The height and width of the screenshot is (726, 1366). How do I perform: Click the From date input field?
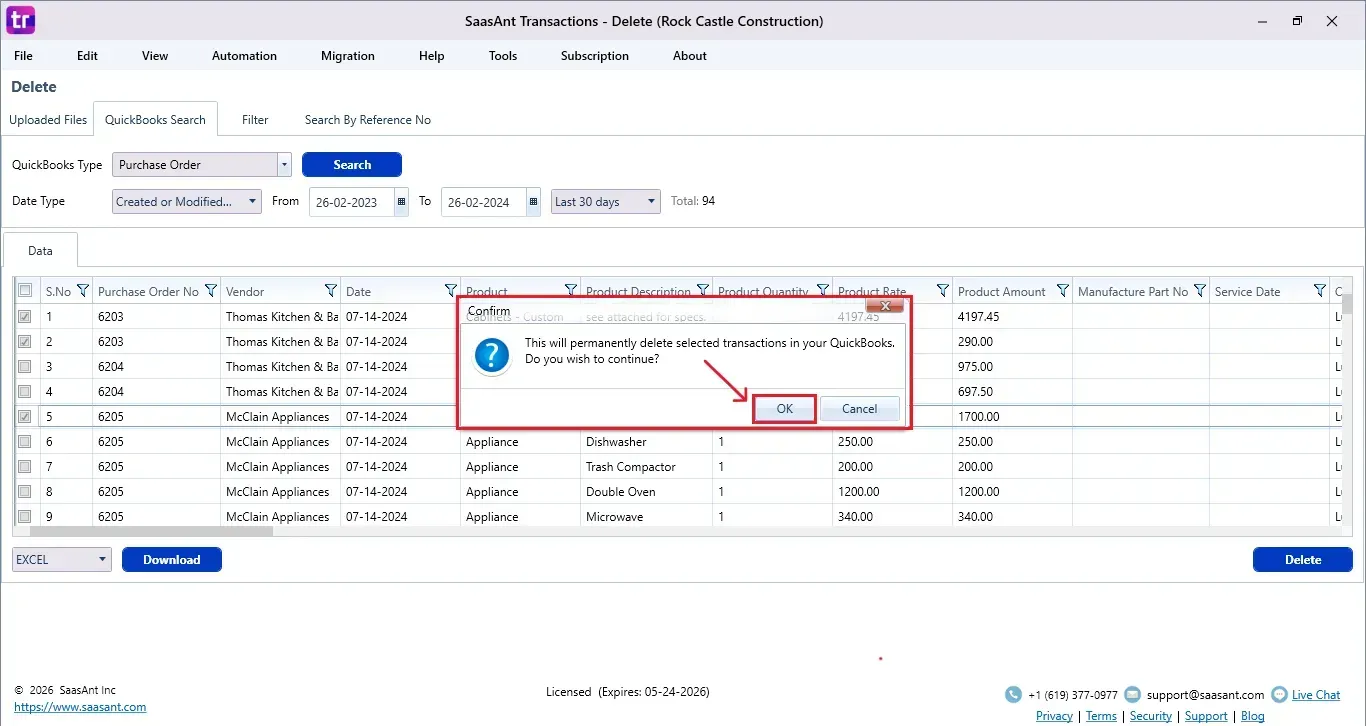[350, 202]
